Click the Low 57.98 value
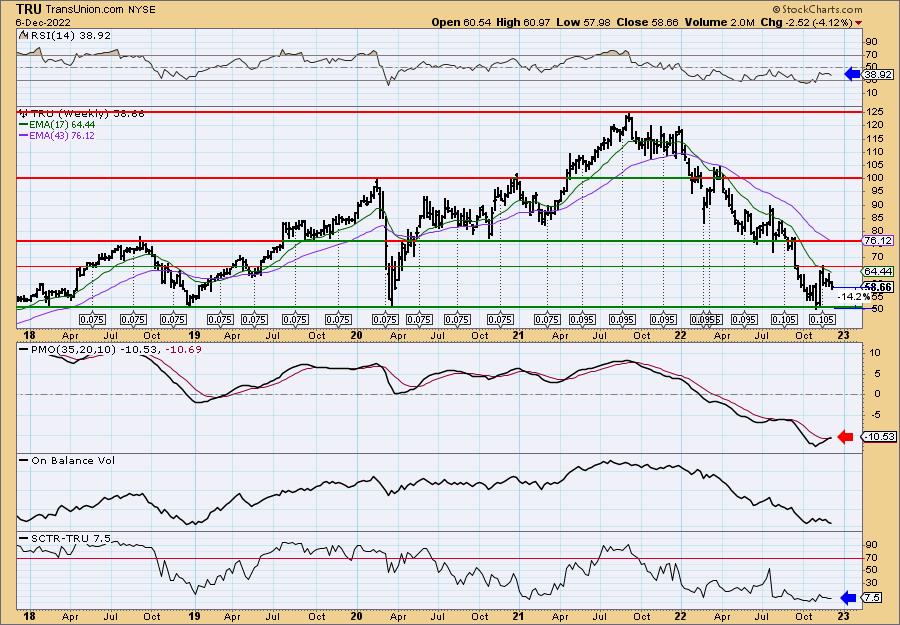The width and height of the screenshot is (900, 625). click(x=583, y=22)
